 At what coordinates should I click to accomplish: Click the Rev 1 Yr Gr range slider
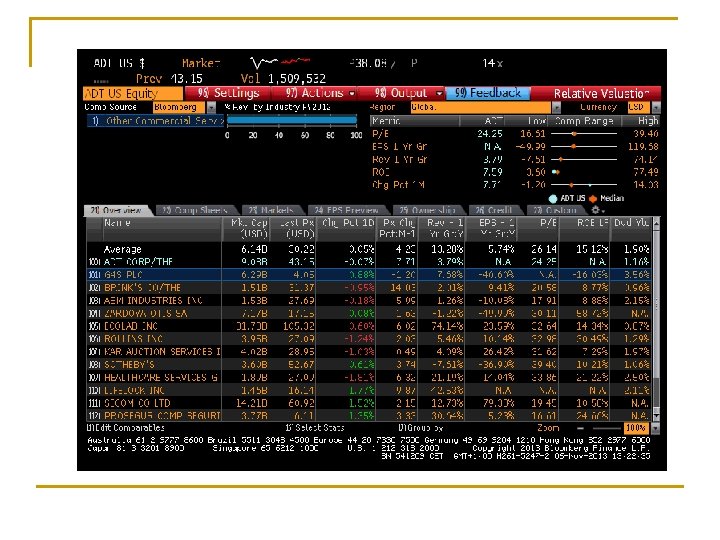pyautogui.click(x=584, y=159)
